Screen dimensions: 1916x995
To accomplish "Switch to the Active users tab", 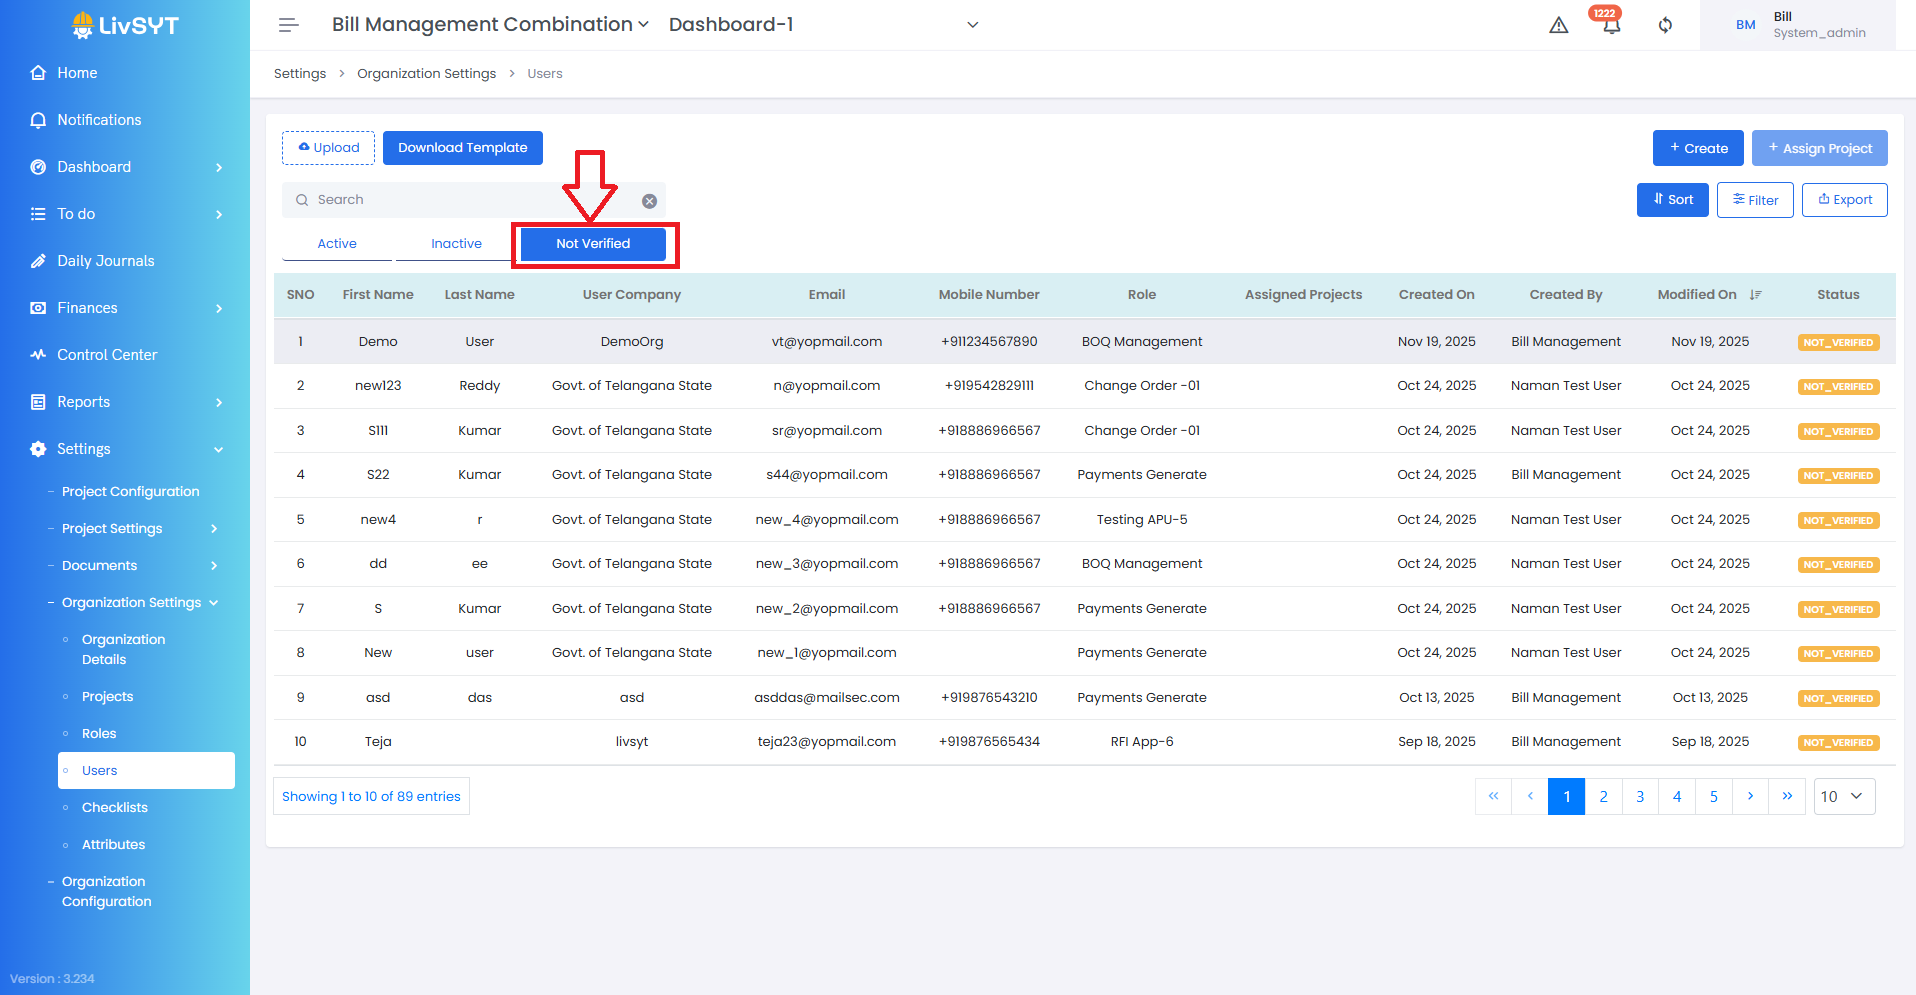I will [337, 244].
